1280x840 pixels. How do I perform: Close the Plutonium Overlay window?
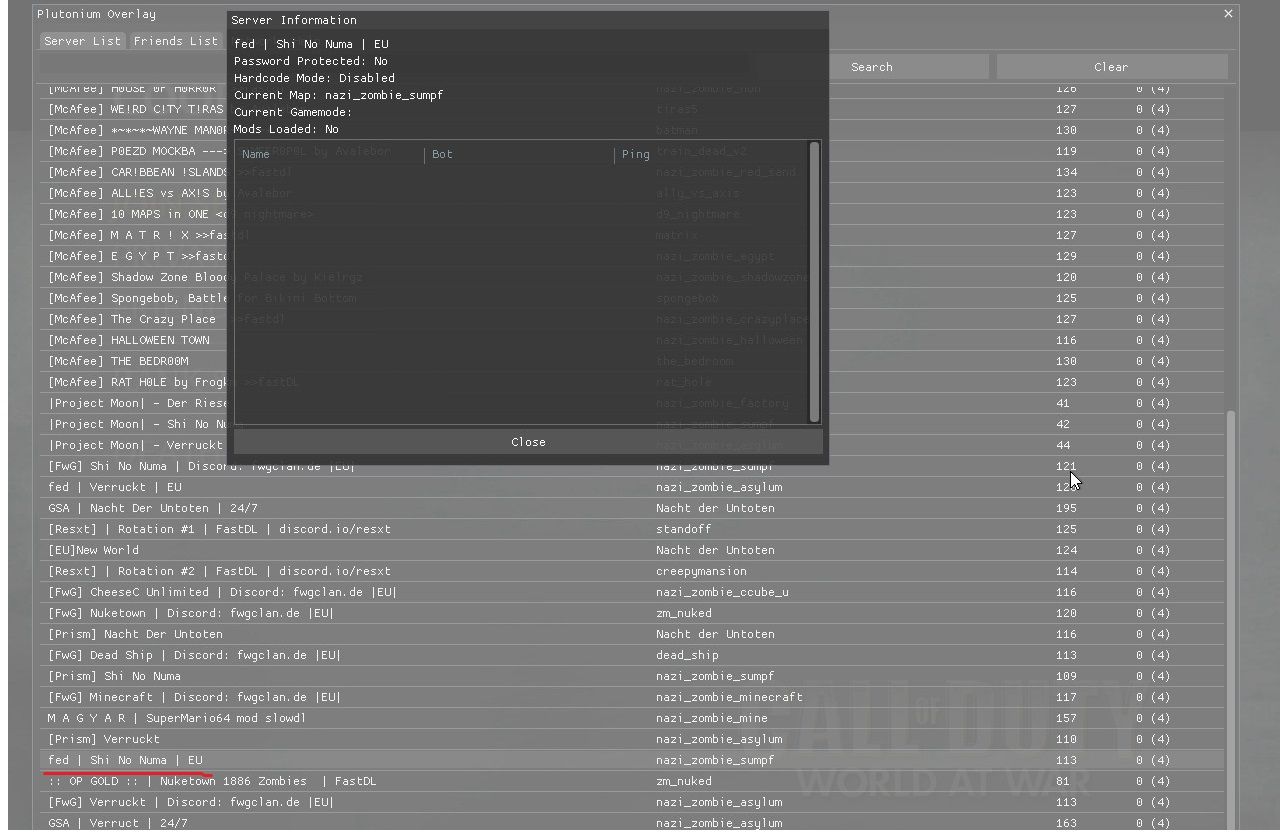point(1228,14)
